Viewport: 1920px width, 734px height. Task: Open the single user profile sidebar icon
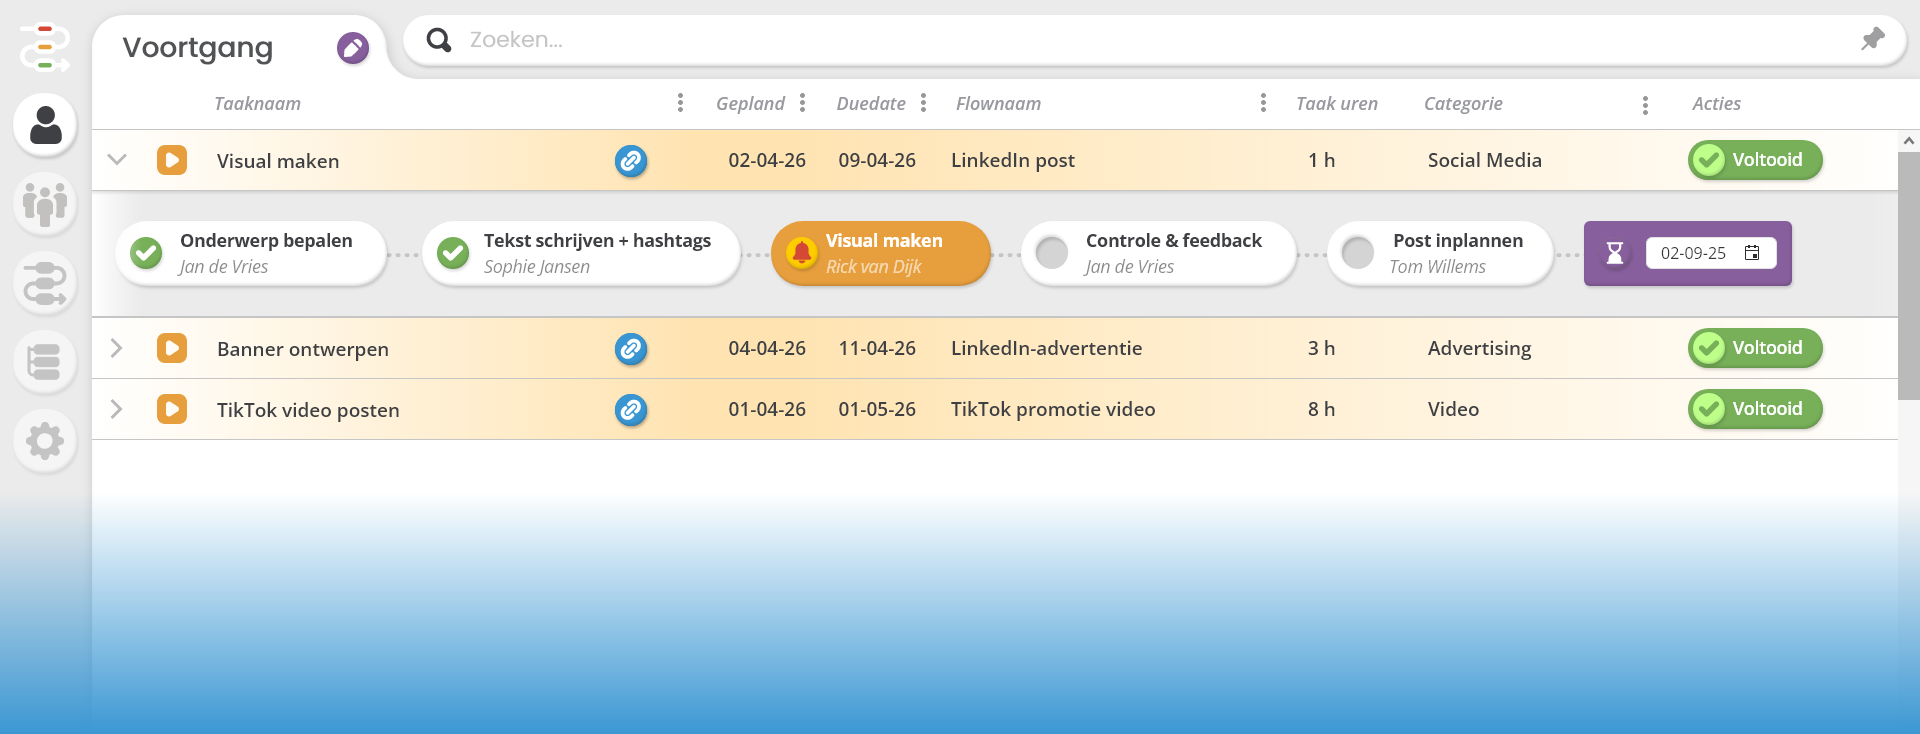point(45,125)
